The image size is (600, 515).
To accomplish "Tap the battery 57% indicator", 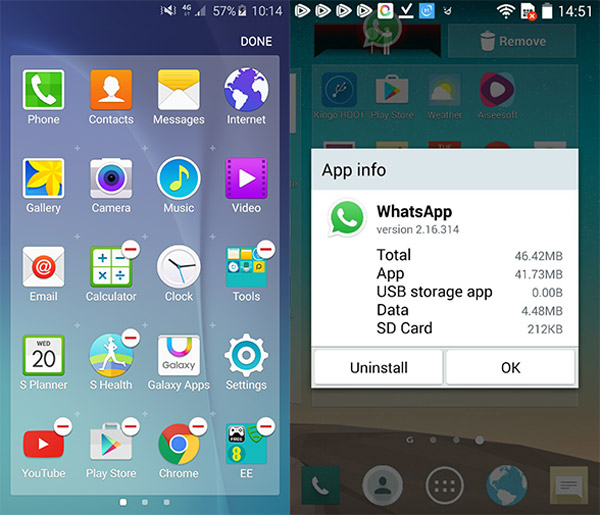I will coord(229,11).
